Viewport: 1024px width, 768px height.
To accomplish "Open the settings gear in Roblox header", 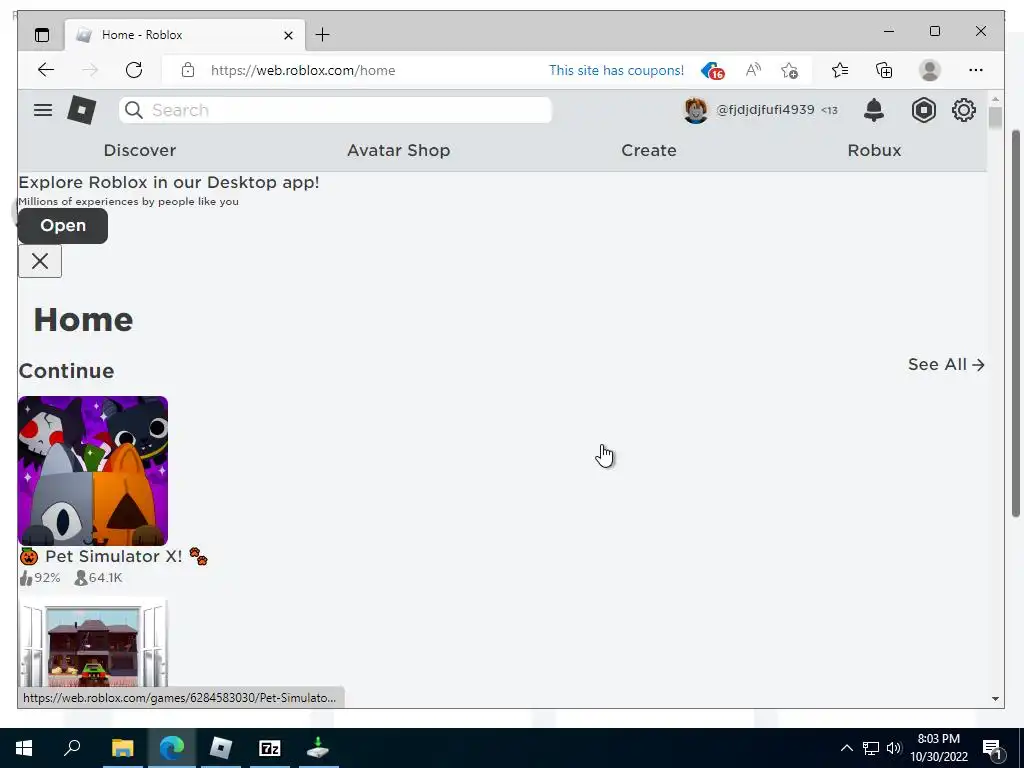I will [964, 110].
